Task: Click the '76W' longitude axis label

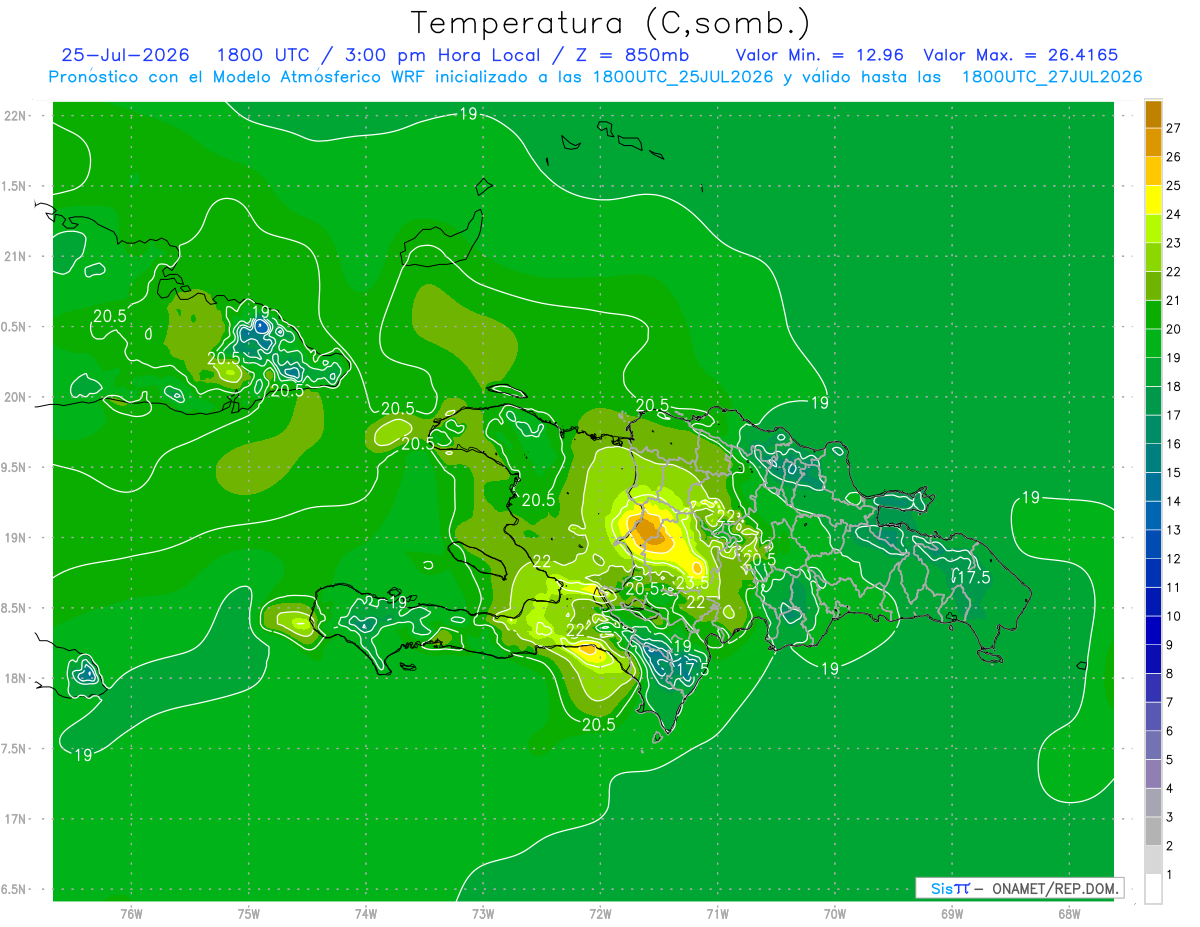Action: coord(131,914)
